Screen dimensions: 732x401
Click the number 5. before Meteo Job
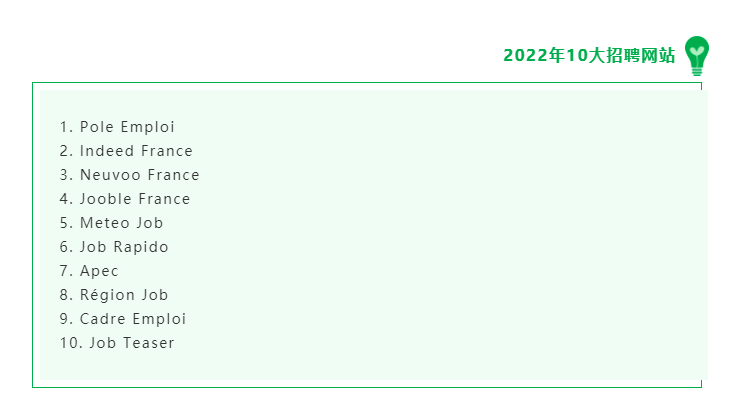tap(66, 223)
